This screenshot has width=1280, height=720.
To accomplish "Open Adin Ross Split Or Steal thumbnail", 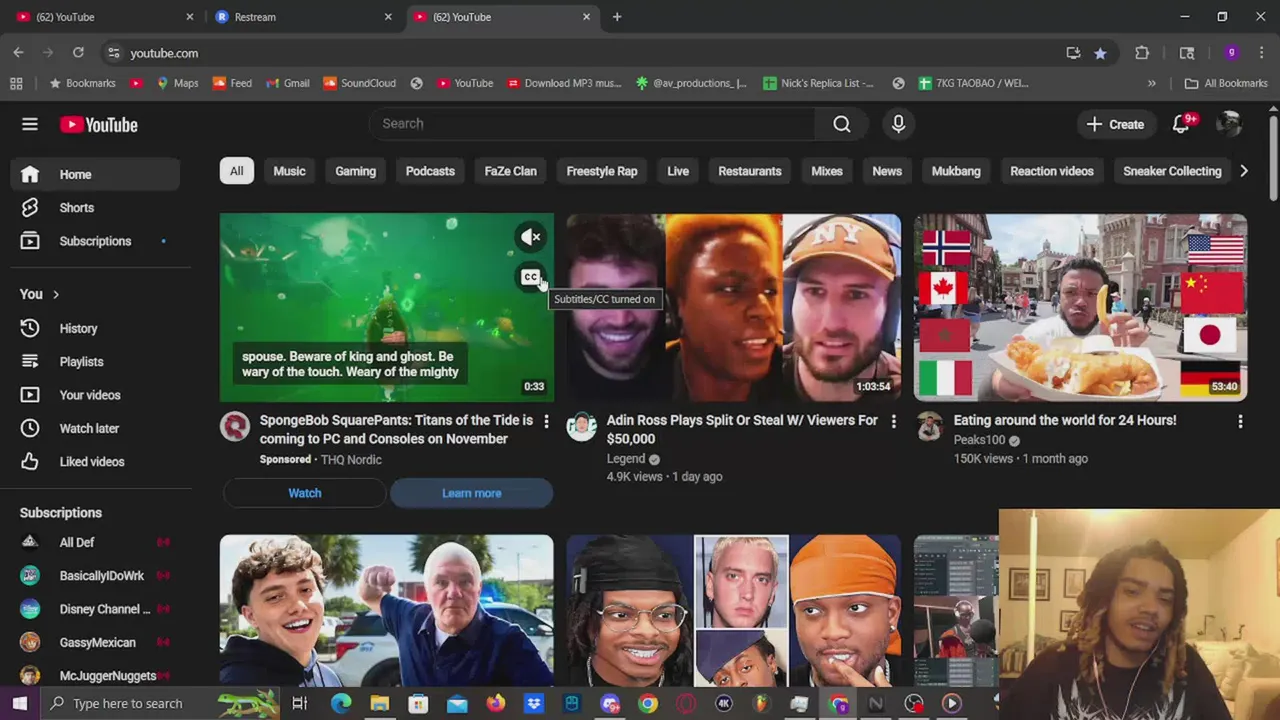I will (x=733, y=307).
